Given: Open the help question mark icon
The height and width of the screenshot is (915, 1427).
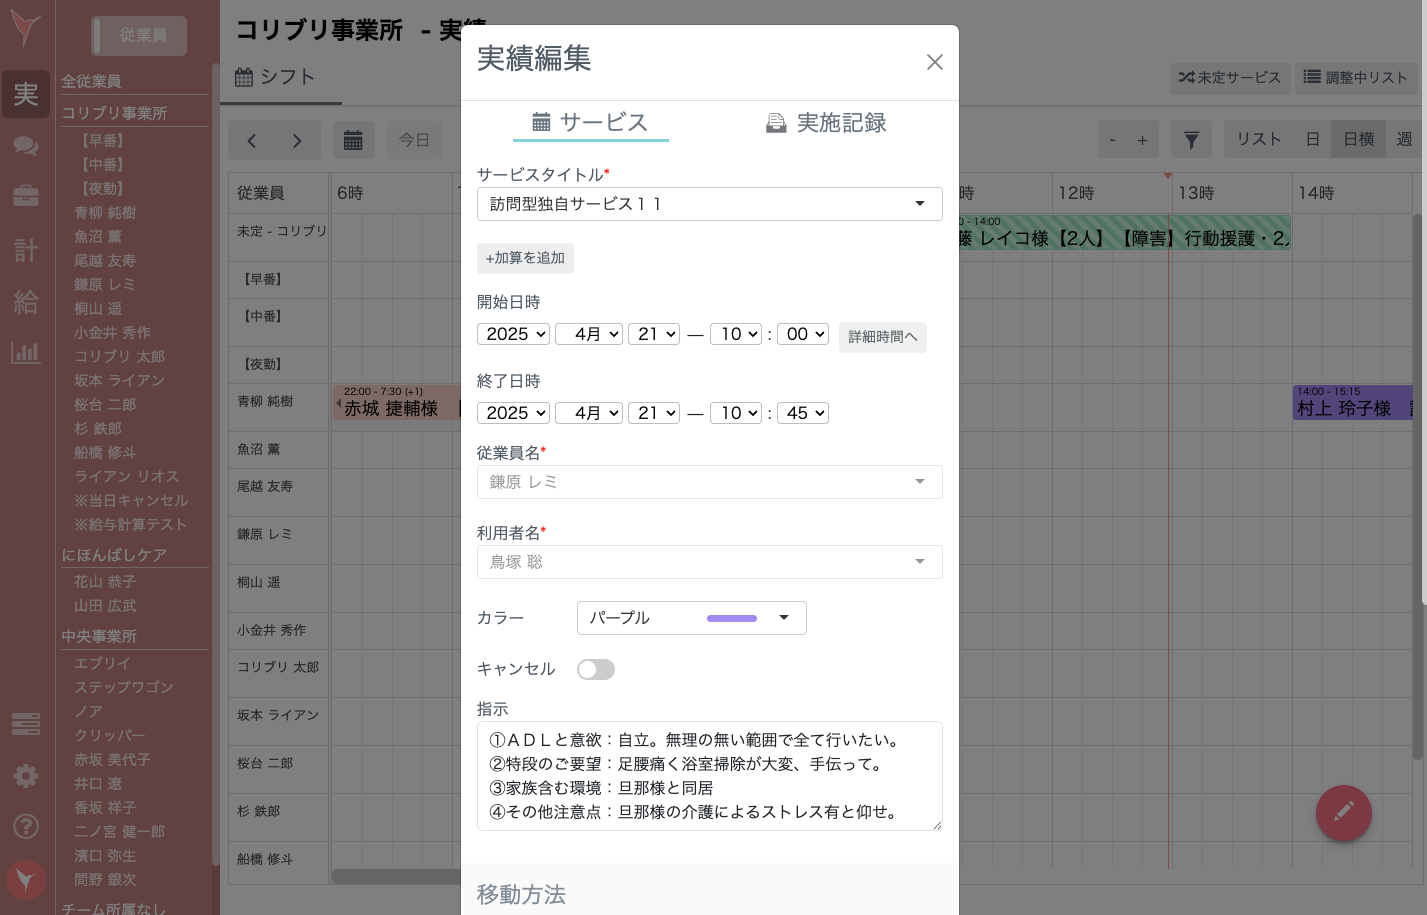Looking at the screenshot, I should pyautogui.click(x=25, y=827).
